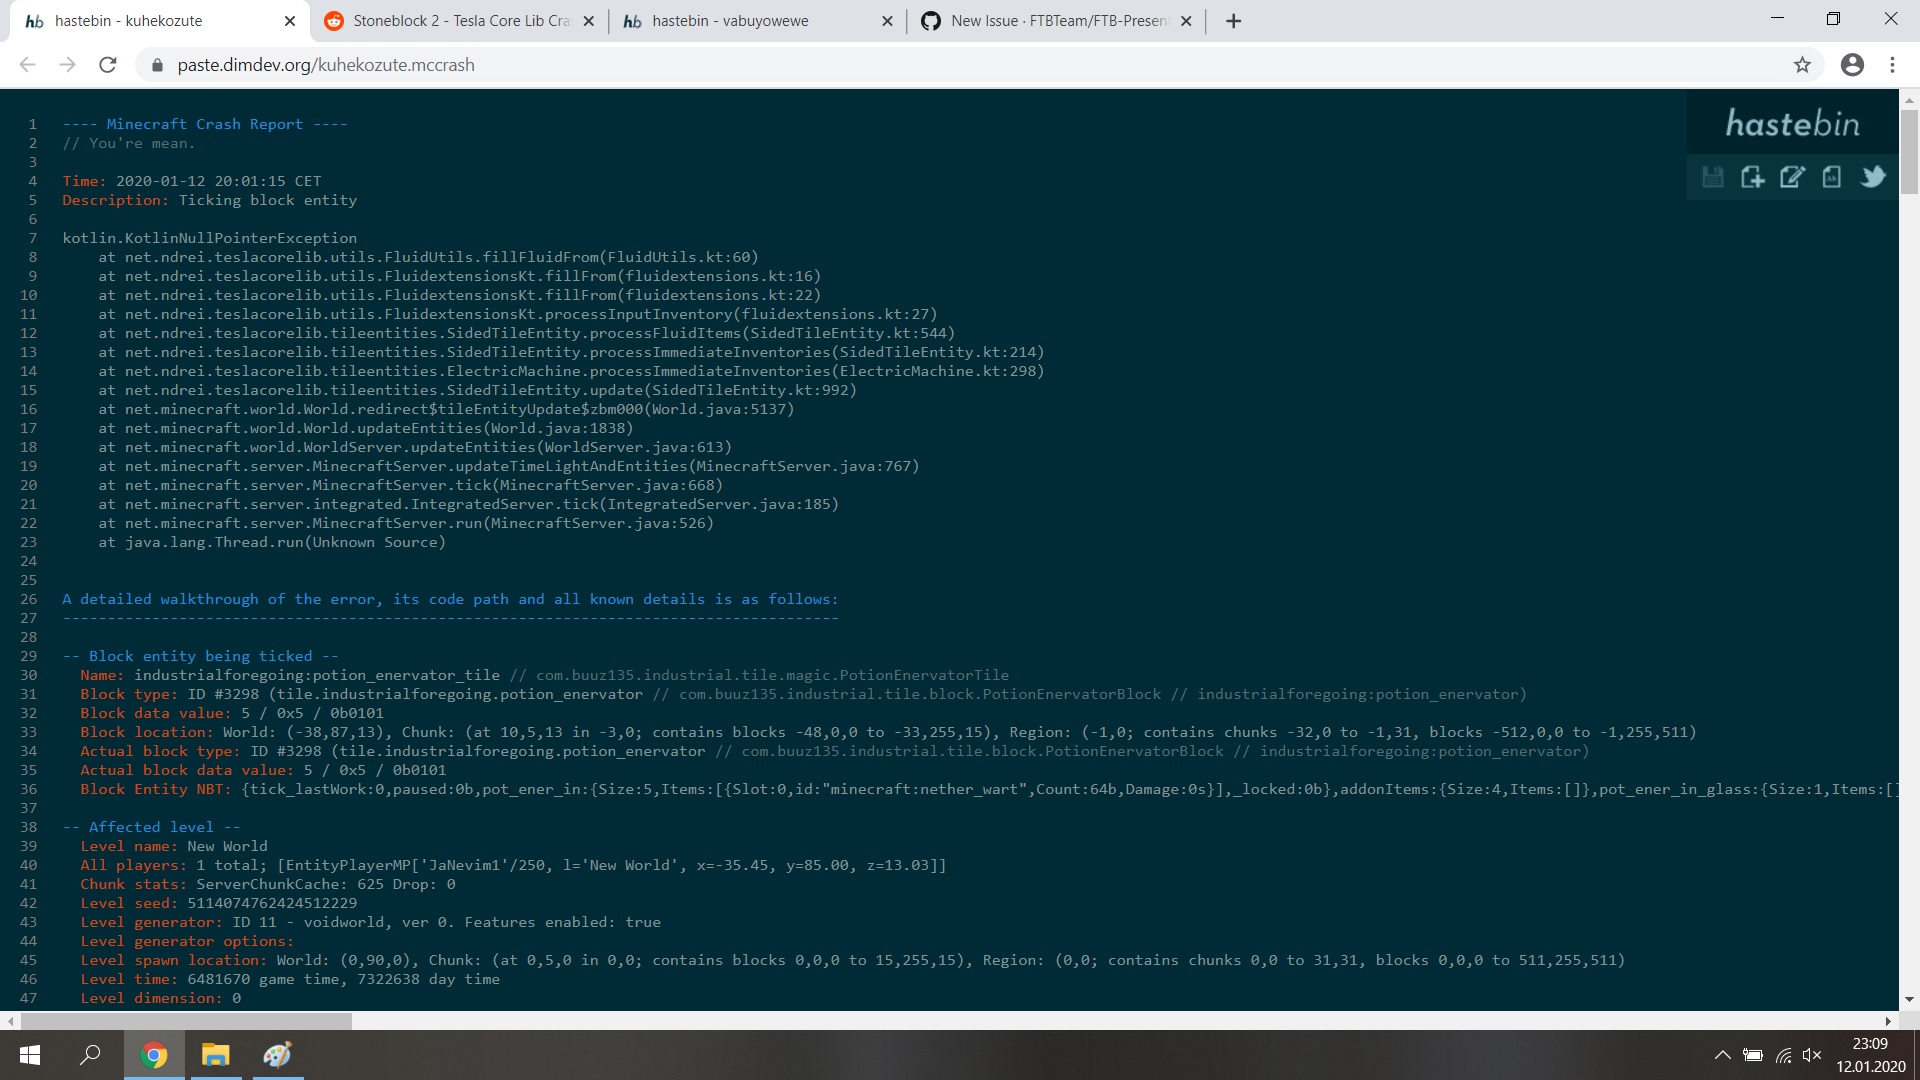Close the hastebin vabuyowewe tab

pyautogui.click(x=887, y=21)
